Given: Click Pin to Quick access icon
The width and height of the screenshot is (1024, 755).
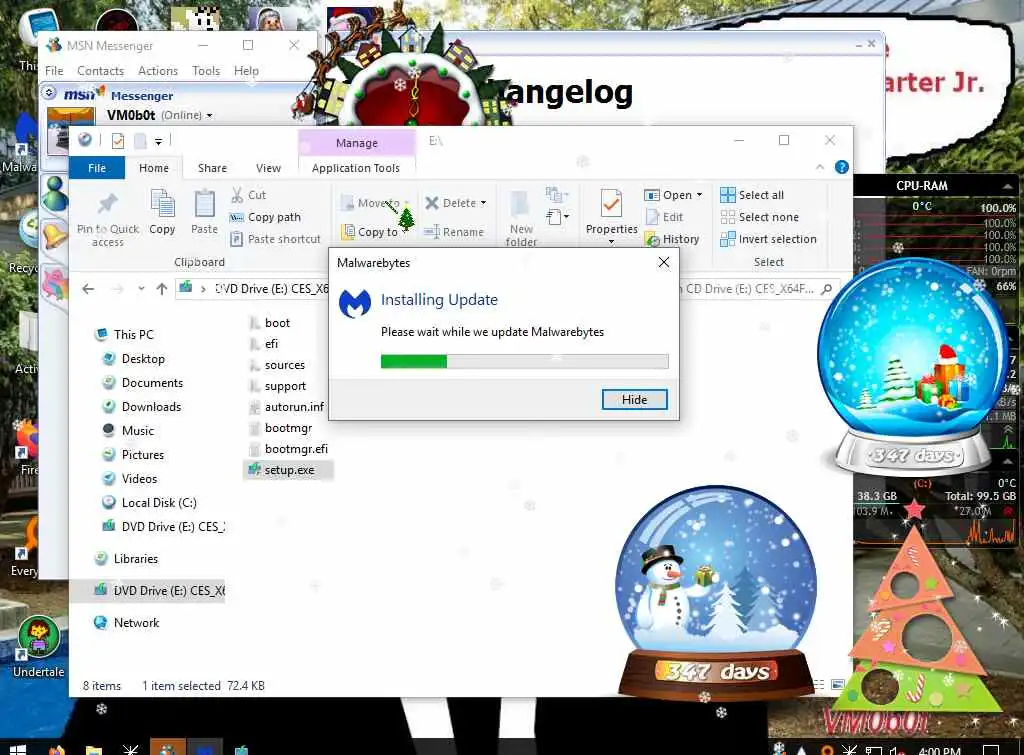Looking at the screenshot, I should pyautogui.click(x=108, y=204).
